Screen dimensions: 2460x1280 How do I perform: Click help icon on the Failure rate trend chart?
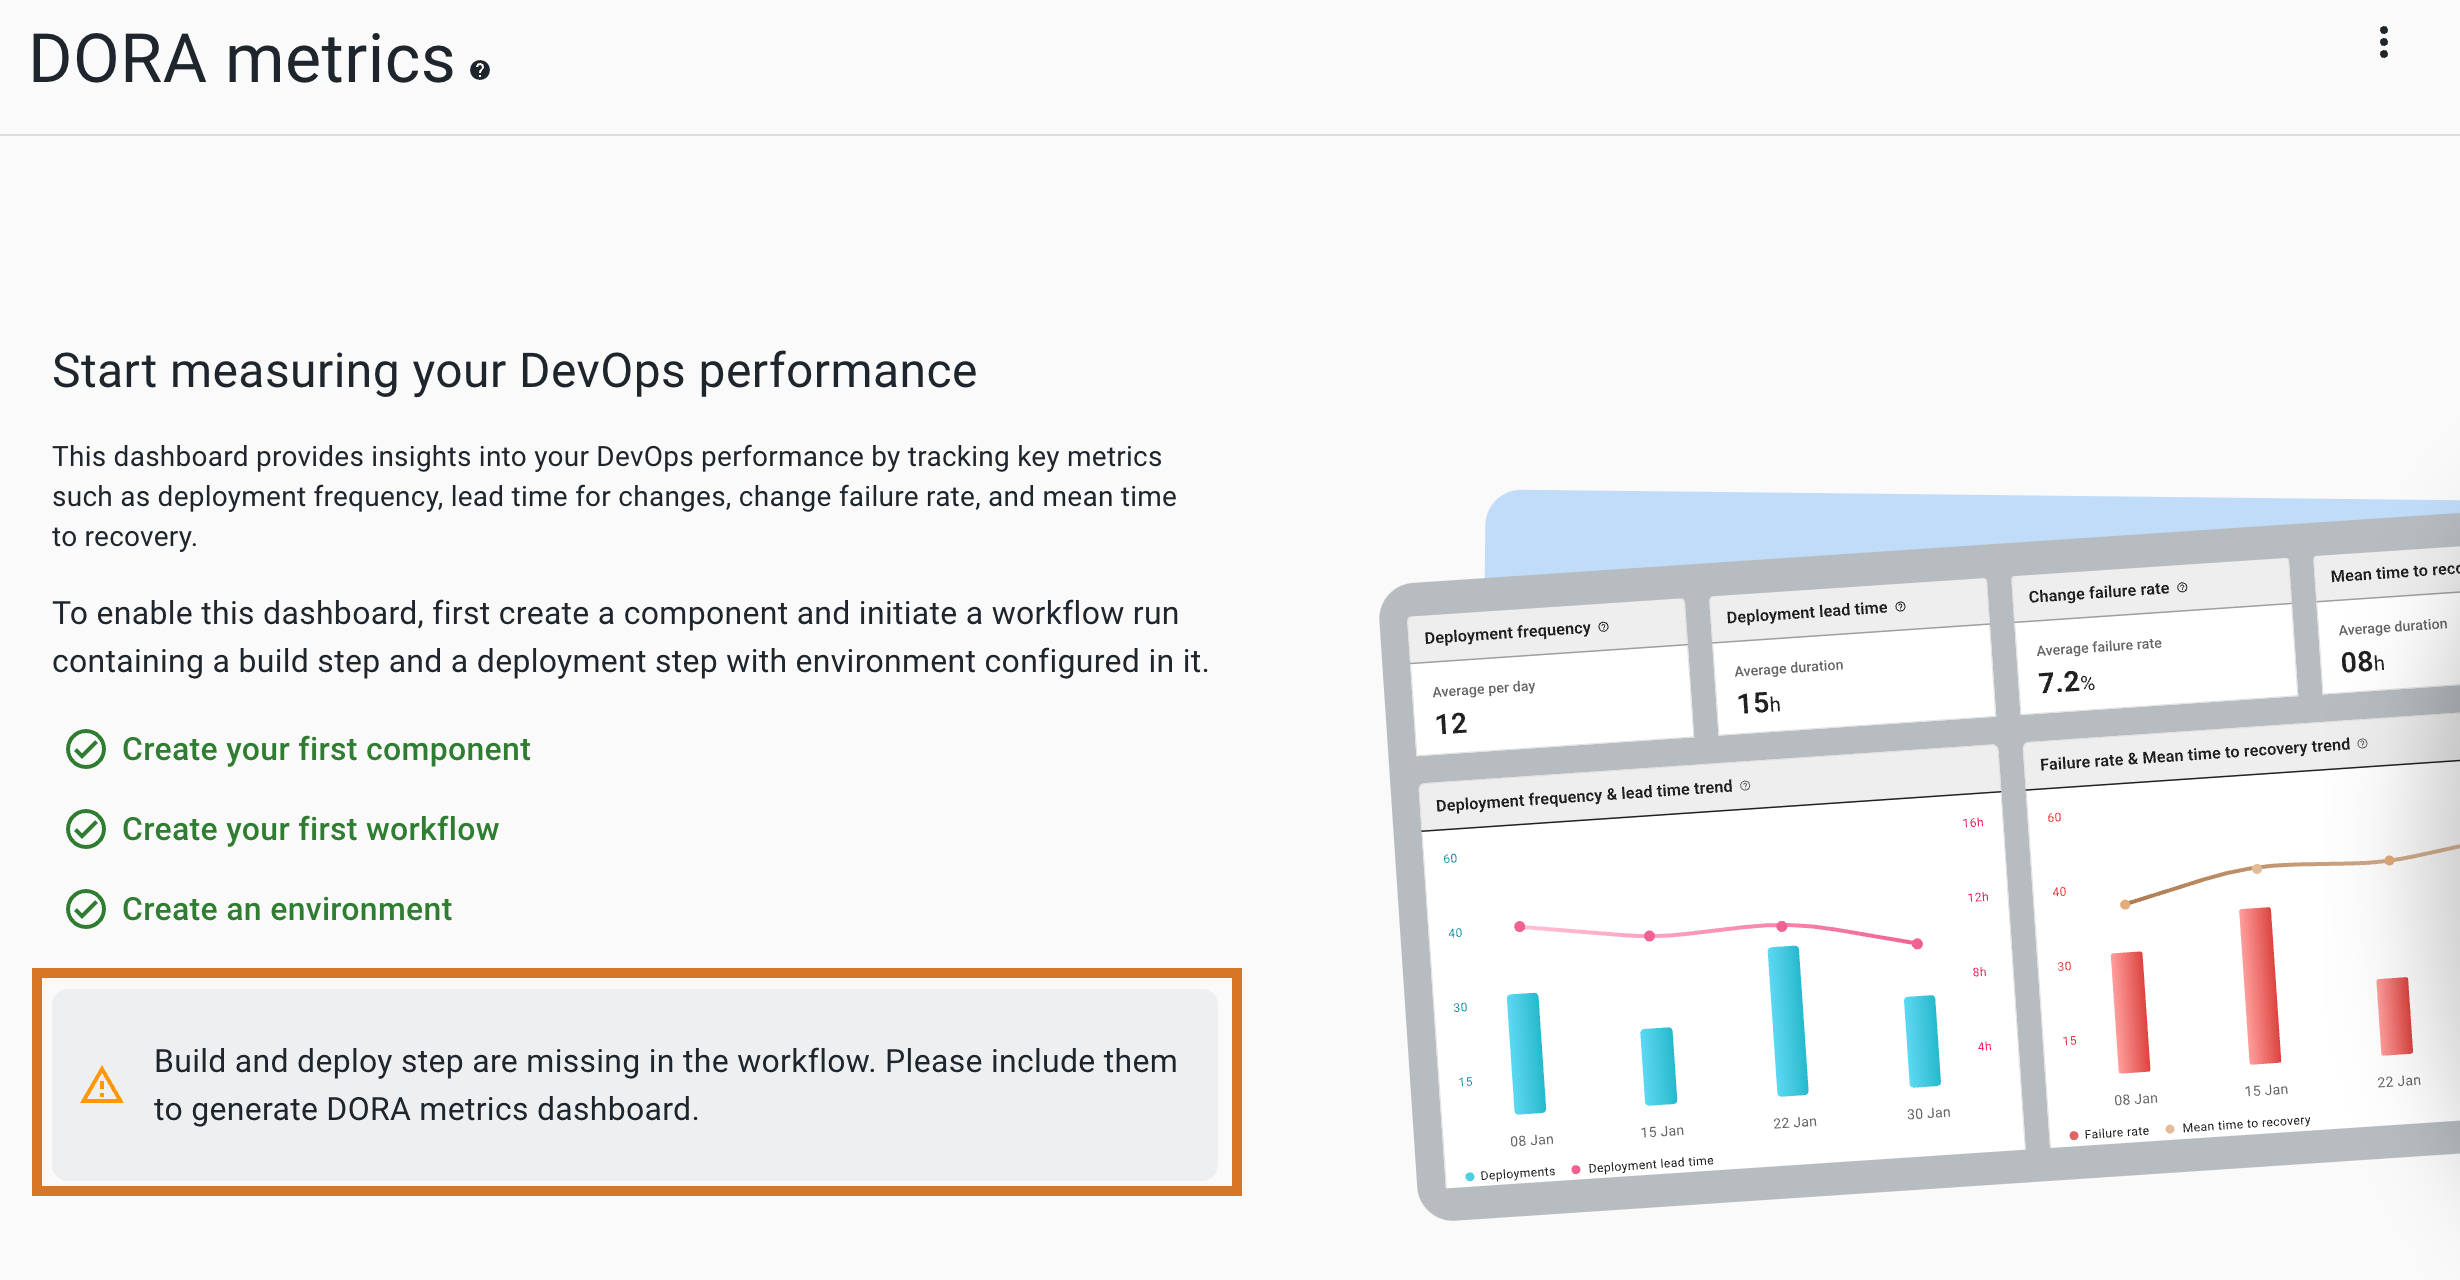click(2363, 744)
